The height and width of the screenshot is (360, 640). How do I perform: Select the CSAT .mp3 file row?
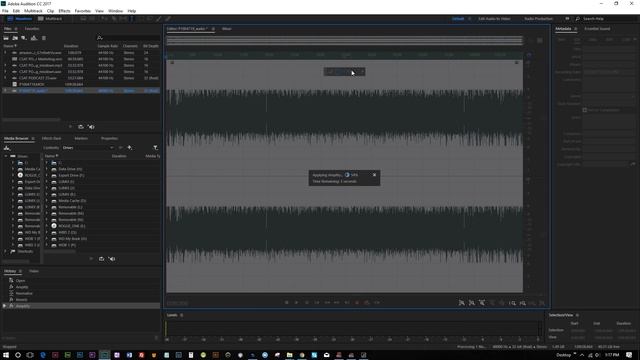[x=82, y=65]
